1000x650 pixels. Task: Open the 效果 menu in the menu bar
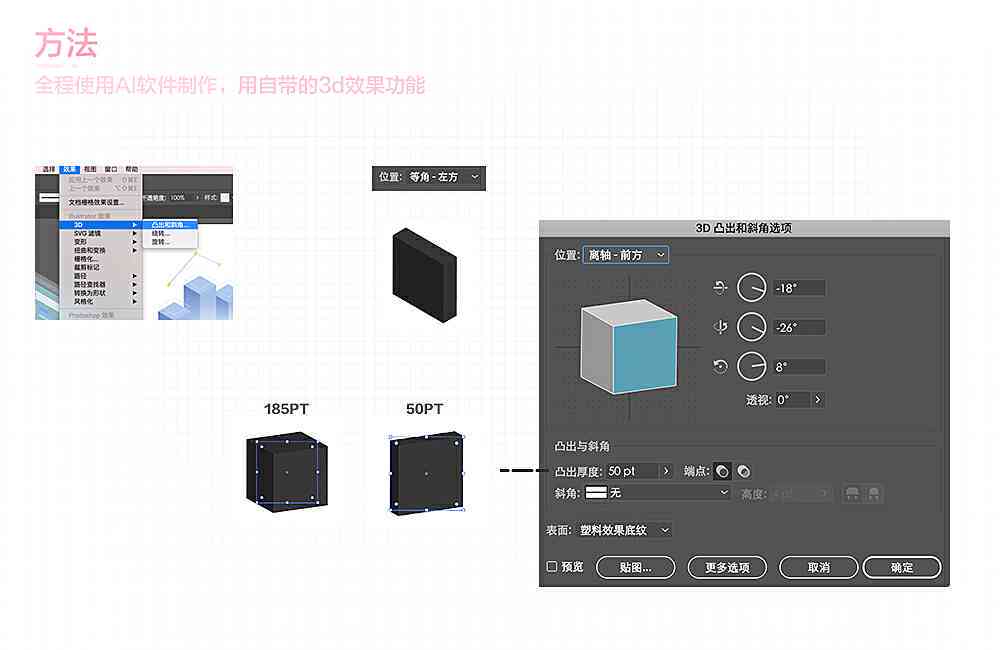pos(70,169)
